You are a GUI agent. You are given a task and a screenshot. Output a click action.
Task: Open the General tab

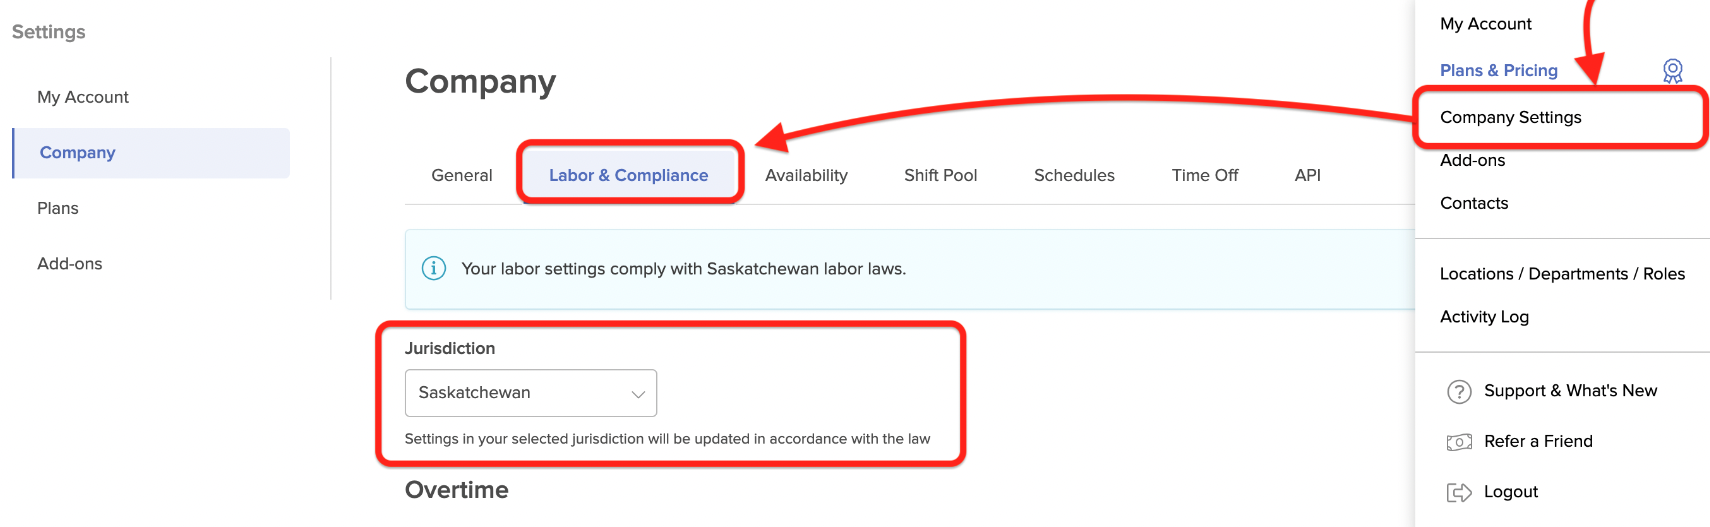click(462, 175)
